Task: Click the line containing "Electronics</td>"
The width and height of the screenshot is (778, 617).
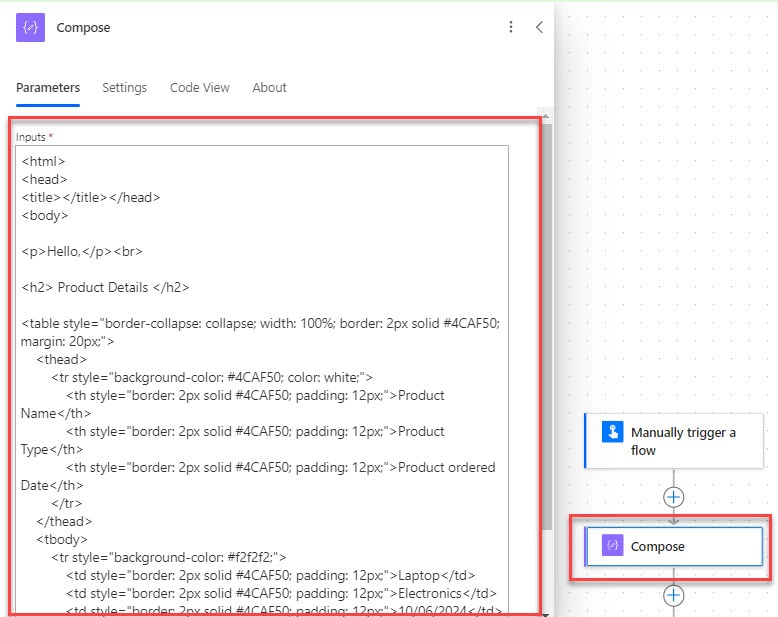Action: (x=281, y=594)
